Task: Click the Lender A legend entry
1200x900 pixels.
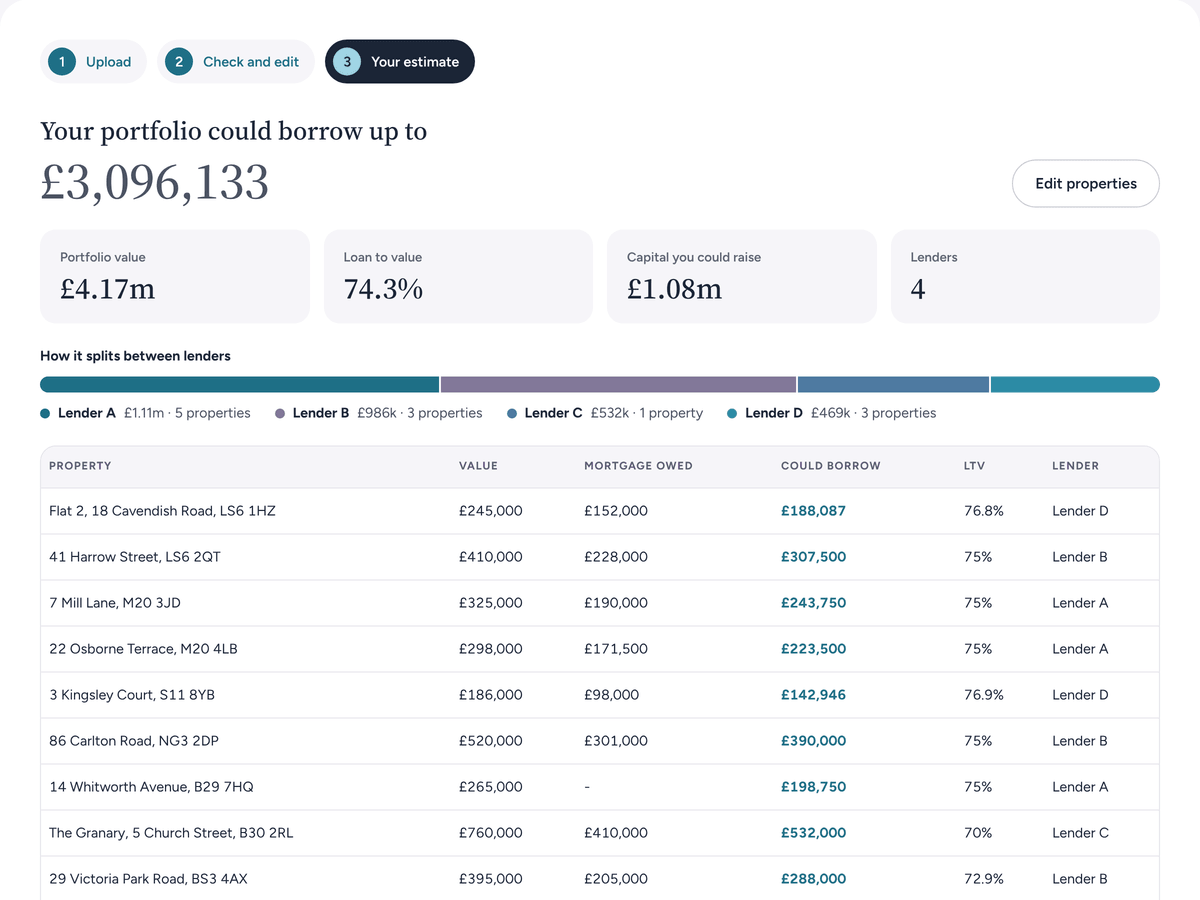Action: point(145,413)
